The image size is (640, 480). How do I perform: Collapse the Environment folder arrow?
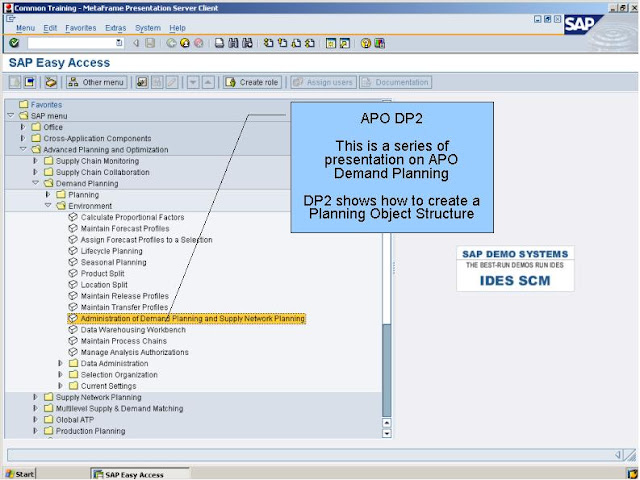tap(48, 205)
